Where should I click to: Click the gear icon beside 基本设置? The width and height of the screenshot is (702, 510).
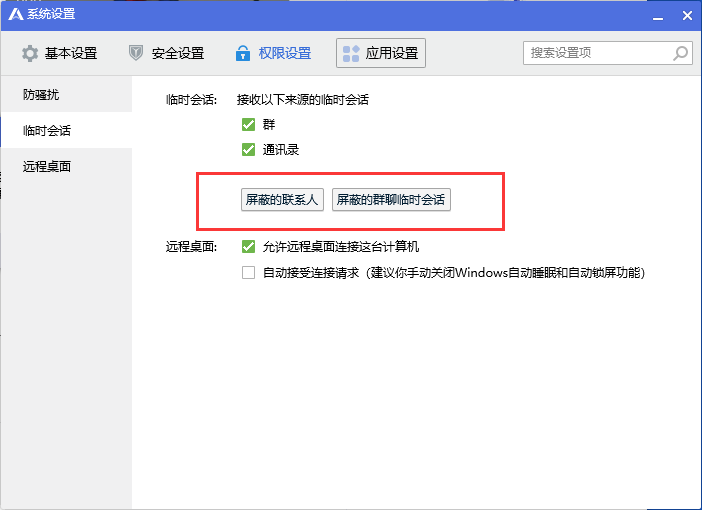(x=30, y=53)
